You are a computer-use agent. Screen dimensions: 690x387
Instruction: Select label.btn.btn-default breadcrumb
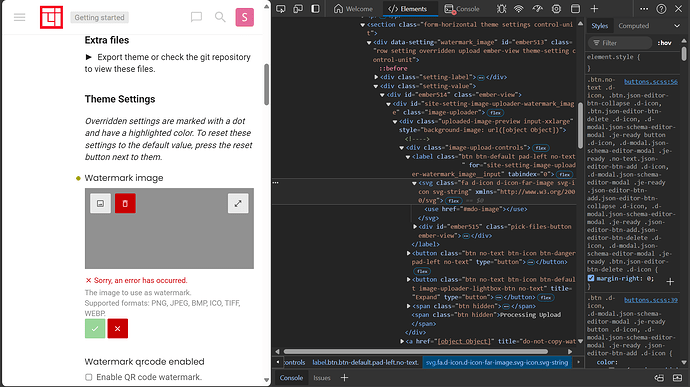[365, 362]
